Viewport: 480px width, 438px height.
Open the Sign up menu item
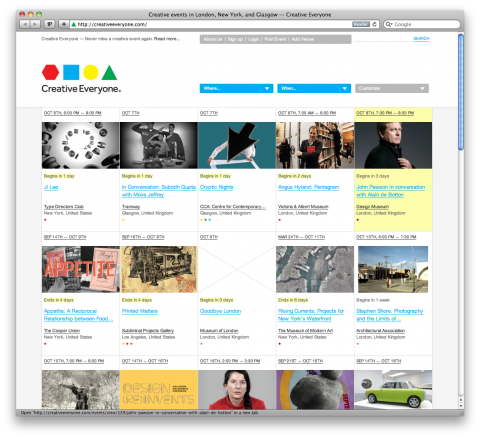235,39
